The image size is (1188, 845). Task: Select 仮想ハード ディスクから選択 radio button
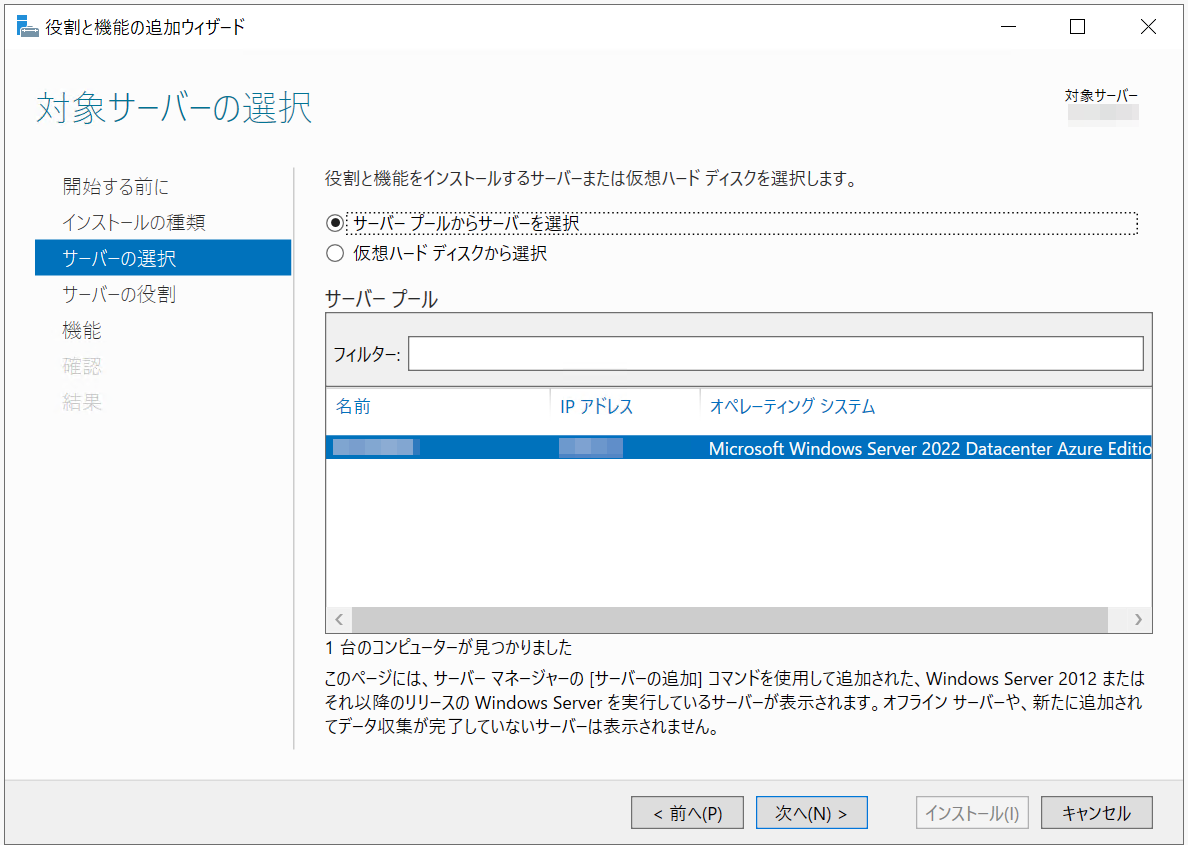pyautogui.click(x=335, y=254)
